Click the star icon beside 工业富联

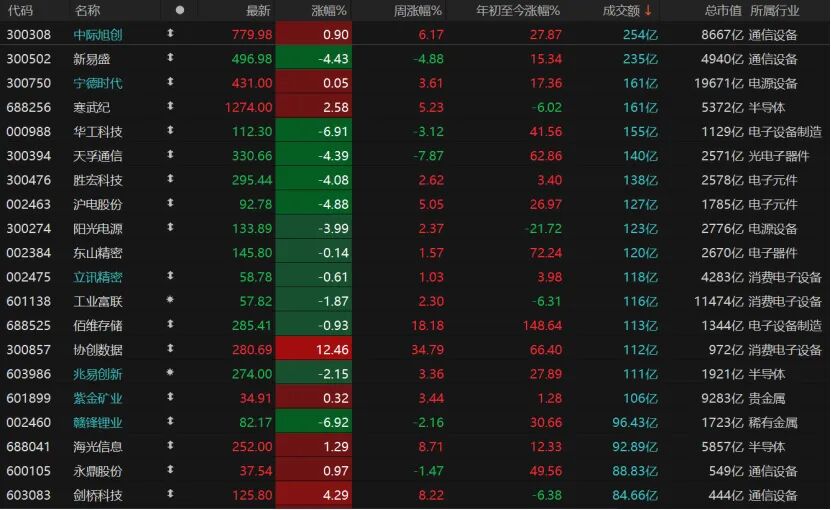(x=170, y=301)
